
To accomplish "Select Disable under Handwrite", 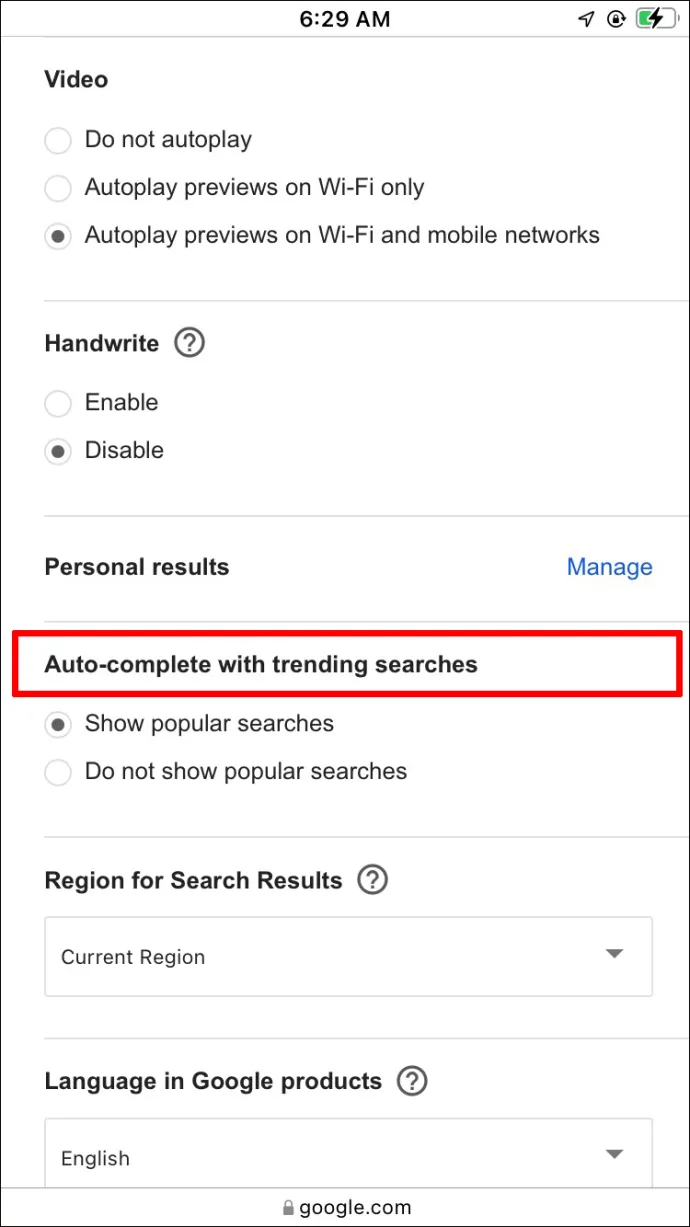I will coord(58,451).
